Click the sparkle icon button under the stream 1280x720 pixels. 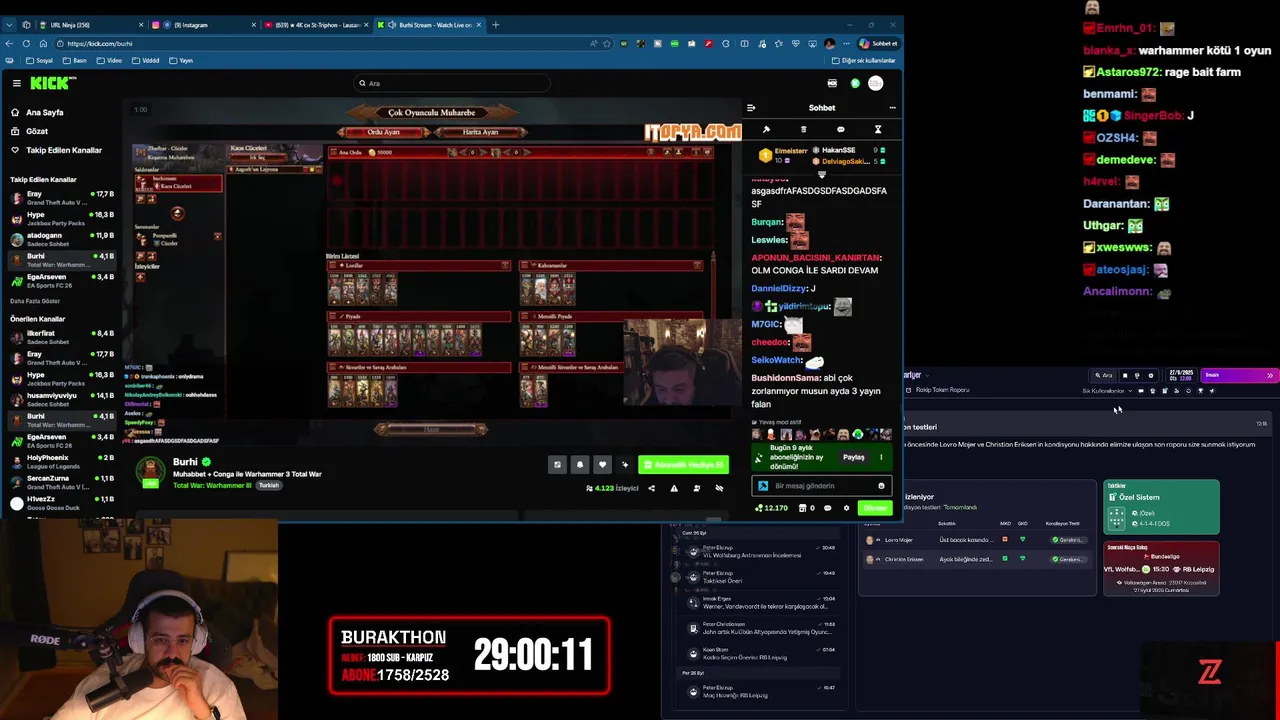point(625,464)
